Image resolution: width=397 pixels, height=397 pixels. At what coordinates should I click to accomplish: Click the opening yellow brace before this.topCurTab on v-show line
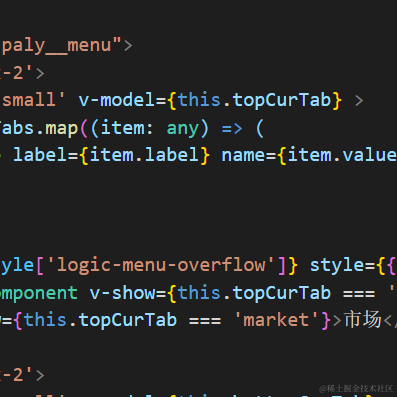tap(172, 293)
